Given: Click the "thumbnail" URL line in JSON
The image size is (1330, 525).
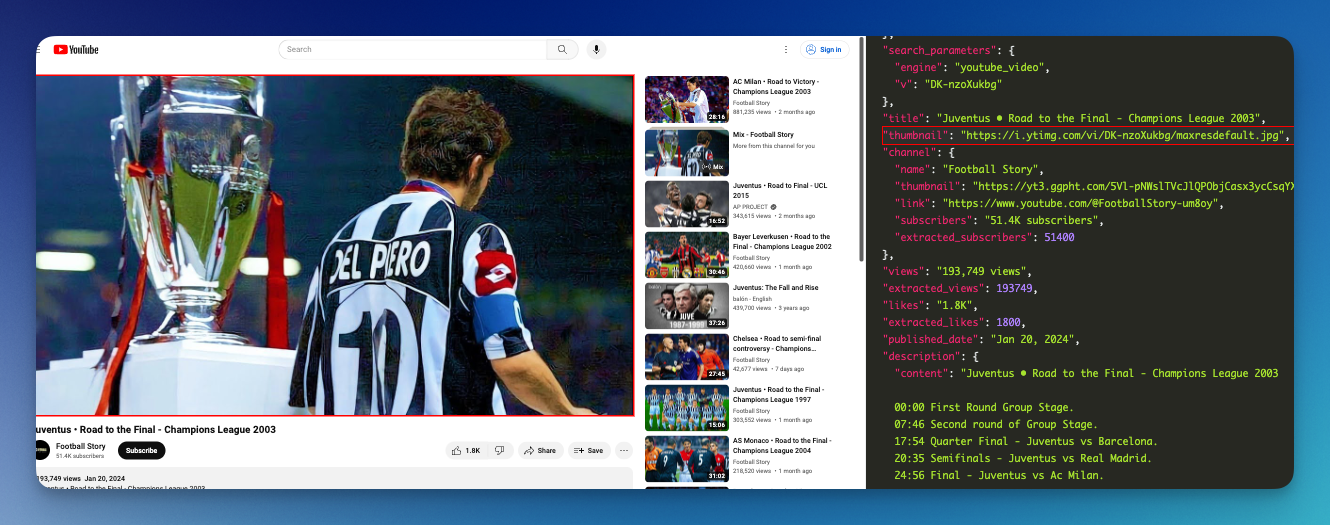Looking at the screenshot, I should click(x=1087, y=136).
